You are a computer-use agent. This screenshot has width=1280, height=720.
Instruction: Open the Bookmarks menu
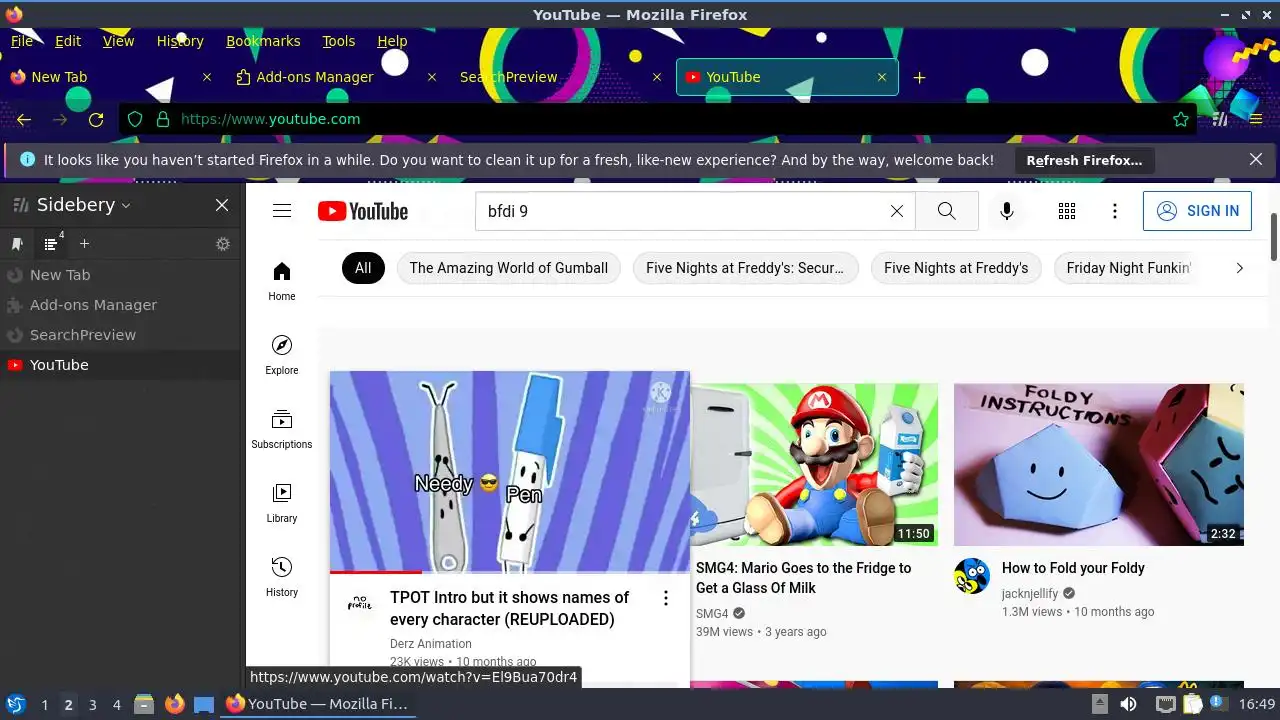click(x=263, y=41)
